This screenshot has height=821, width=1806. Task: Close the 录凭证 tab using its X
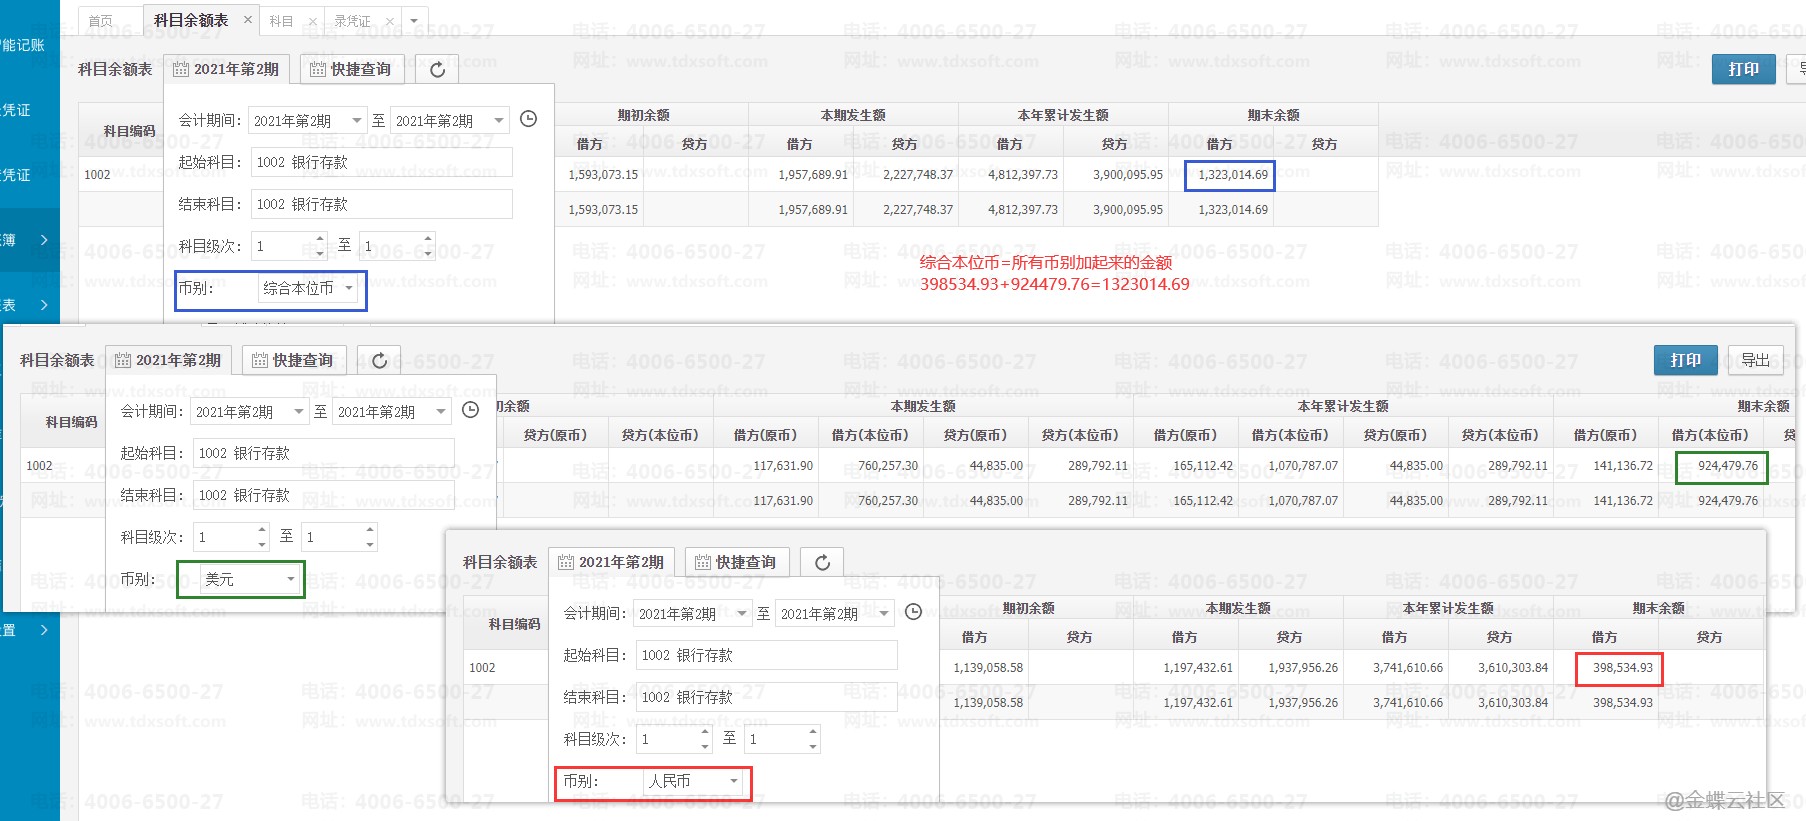pyautogui.click(x=389, y=21)
